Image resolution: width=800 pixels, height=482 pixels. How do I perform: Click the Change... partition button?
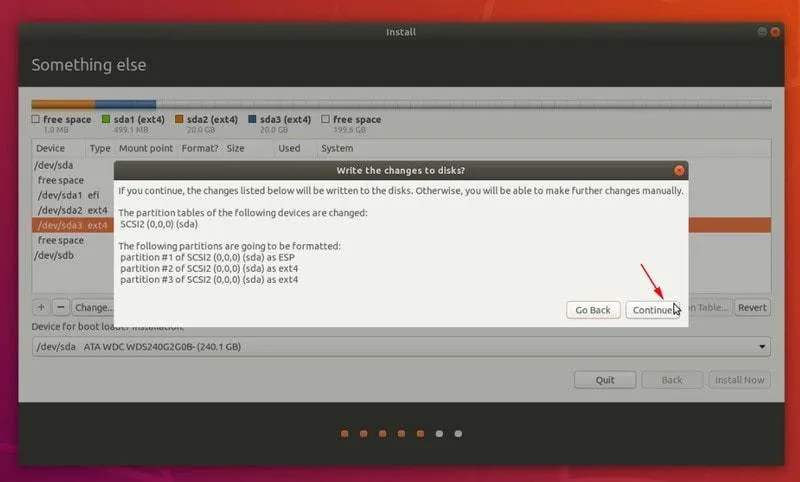point(93,308)
